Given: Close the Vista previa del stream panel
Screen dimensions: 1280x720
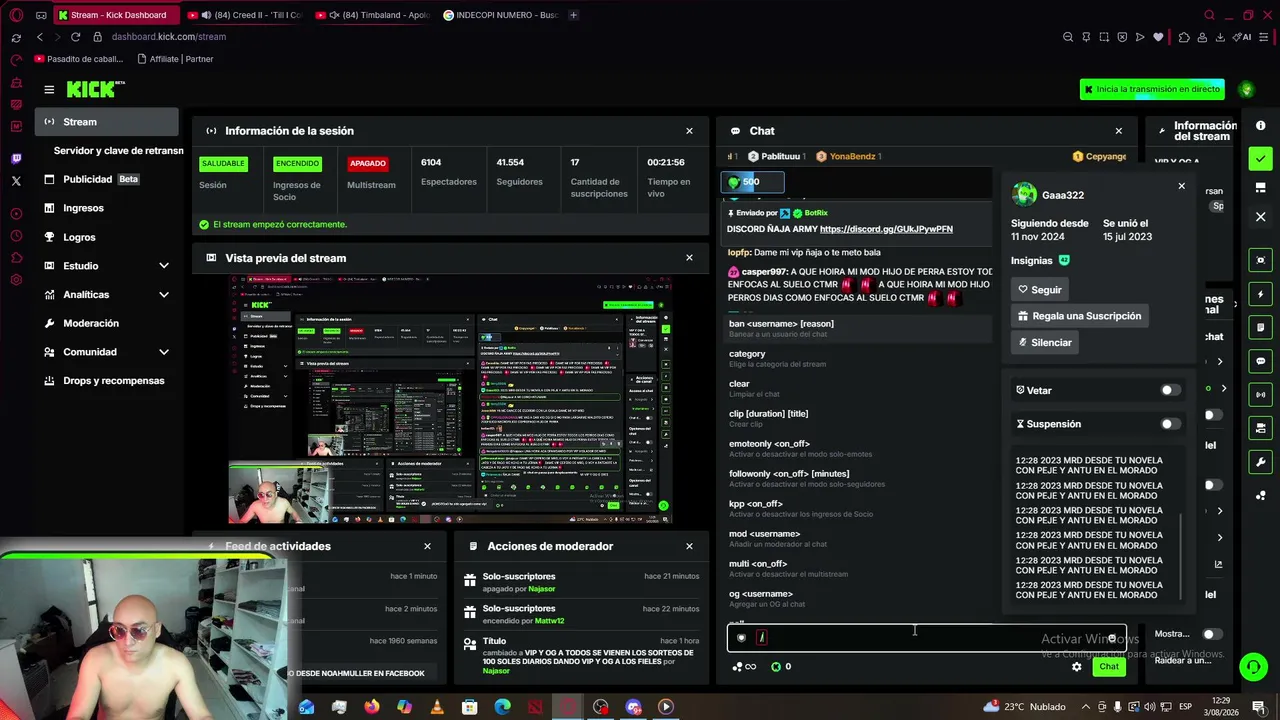Looking at the screenshot, I should (689, 258).
